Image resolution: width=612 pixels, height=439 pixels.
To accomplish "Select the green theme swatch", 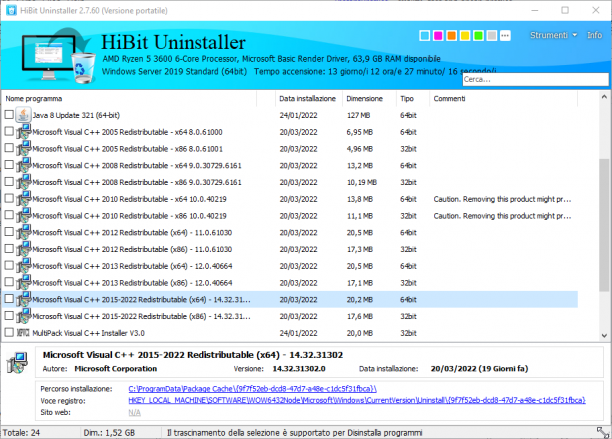I will point(478,36).
